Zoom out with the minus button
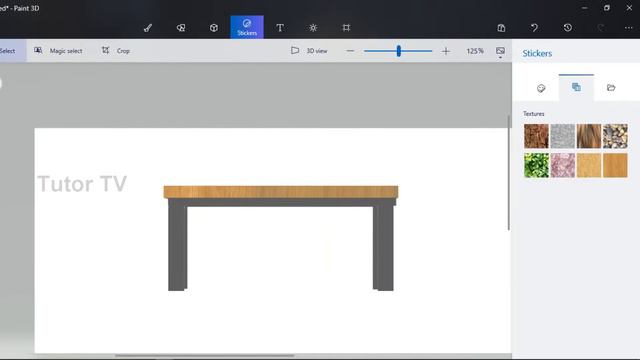 click(350, 51)
